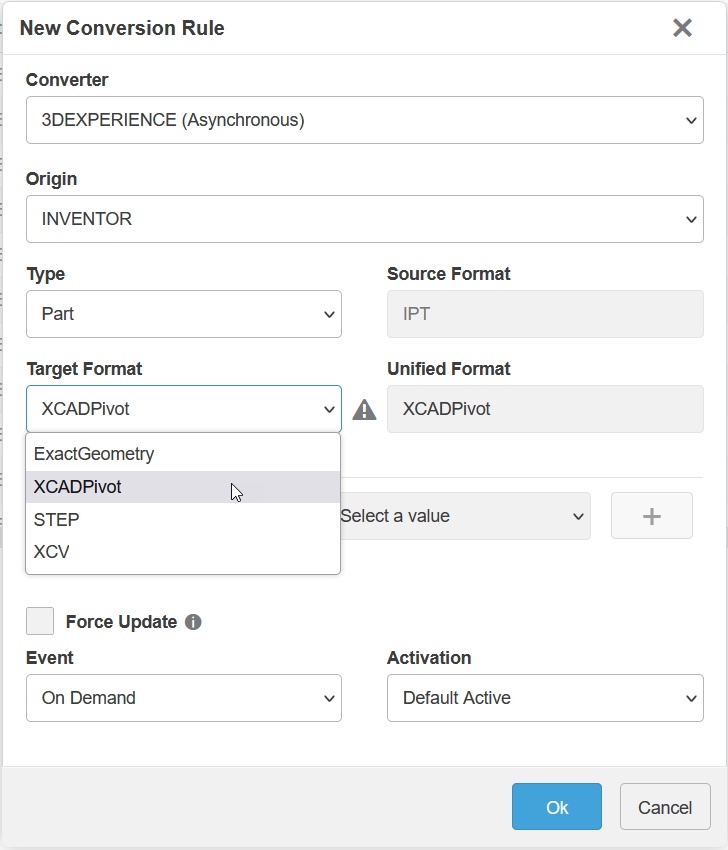Click the warning triangle icon
This screenshot has height=850, width=728.
(364, 410)
